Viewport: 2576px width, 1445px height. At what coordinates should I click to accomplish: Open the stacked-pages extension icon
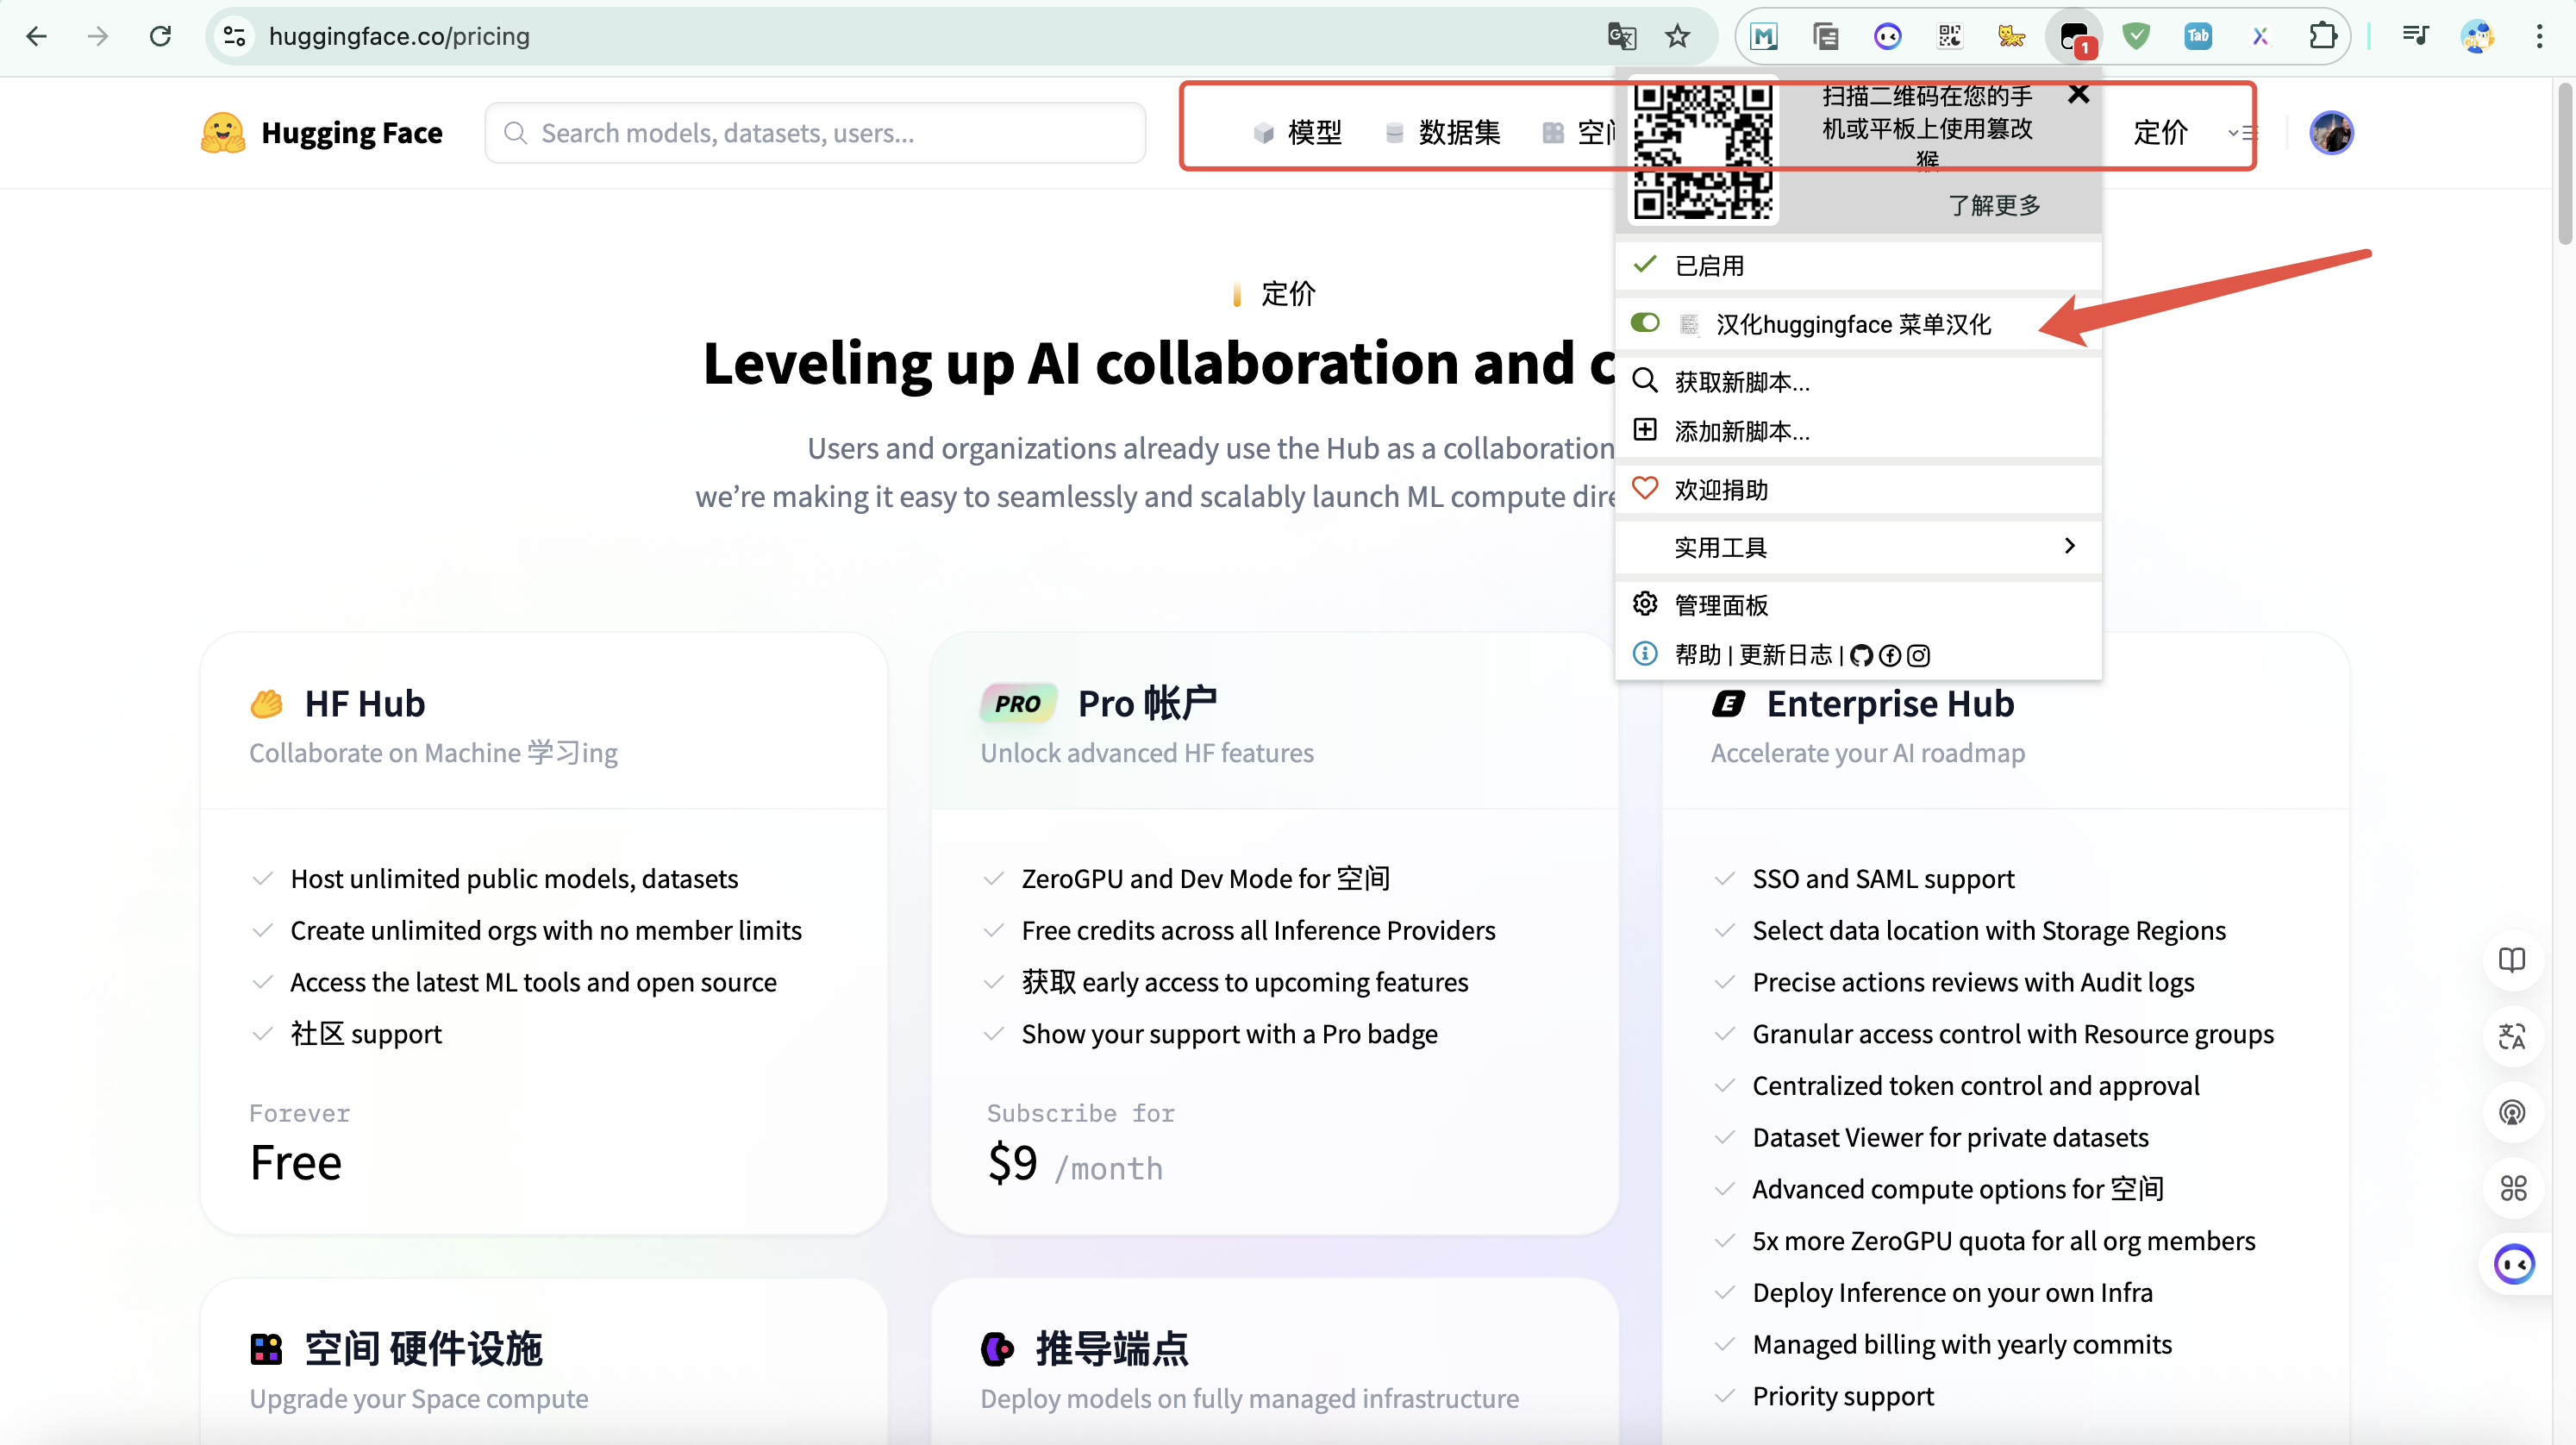(1825, 37)
